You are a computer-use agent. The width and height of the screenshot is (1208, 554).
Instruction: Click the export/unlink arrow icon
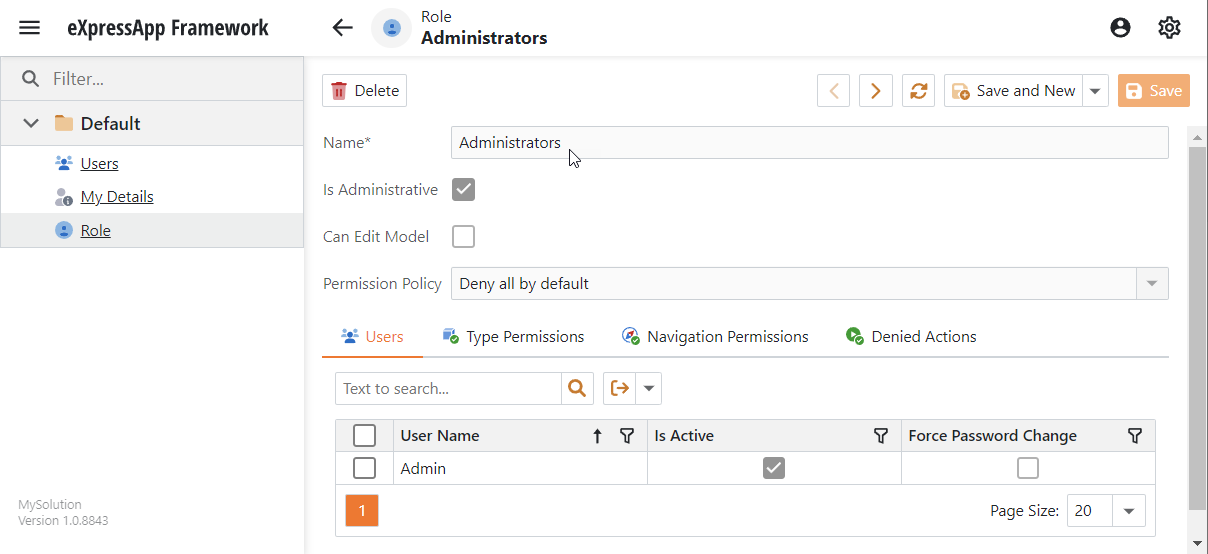(620, 388)
